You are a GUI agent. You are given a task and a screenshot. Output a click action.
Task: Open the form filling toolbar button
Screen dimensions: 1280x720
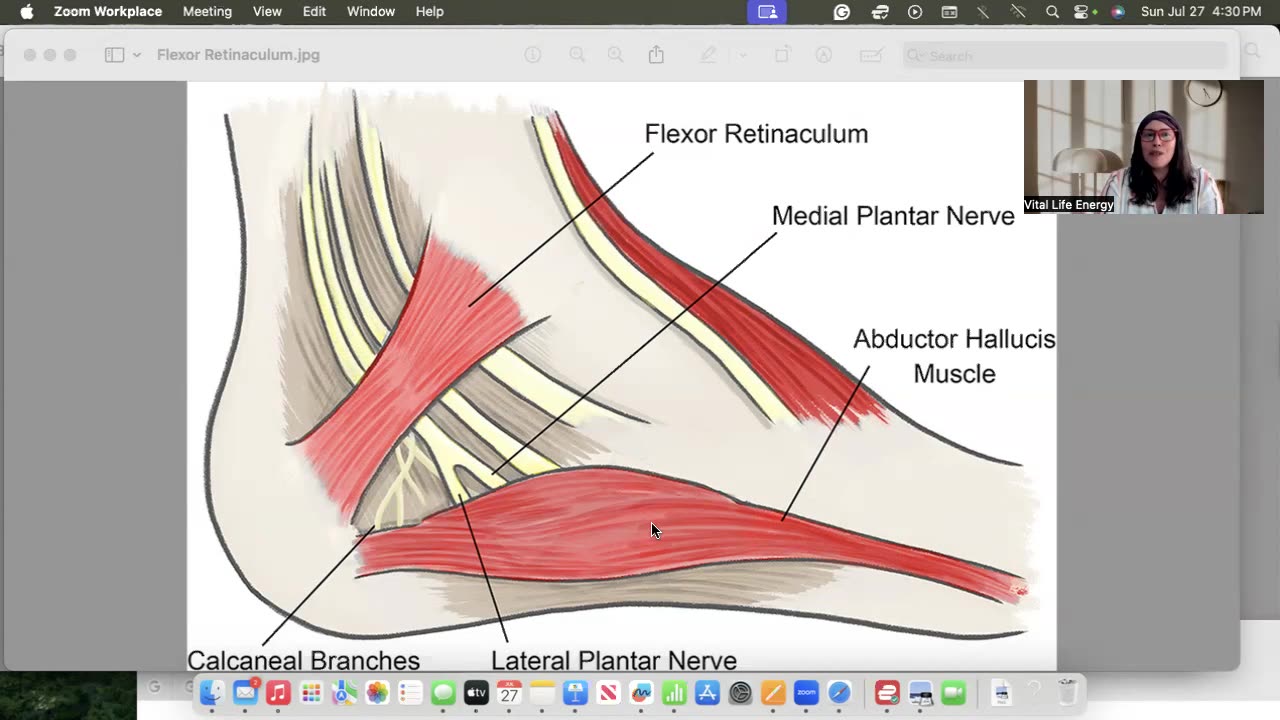pyautogui.click(x=871, y=55)
